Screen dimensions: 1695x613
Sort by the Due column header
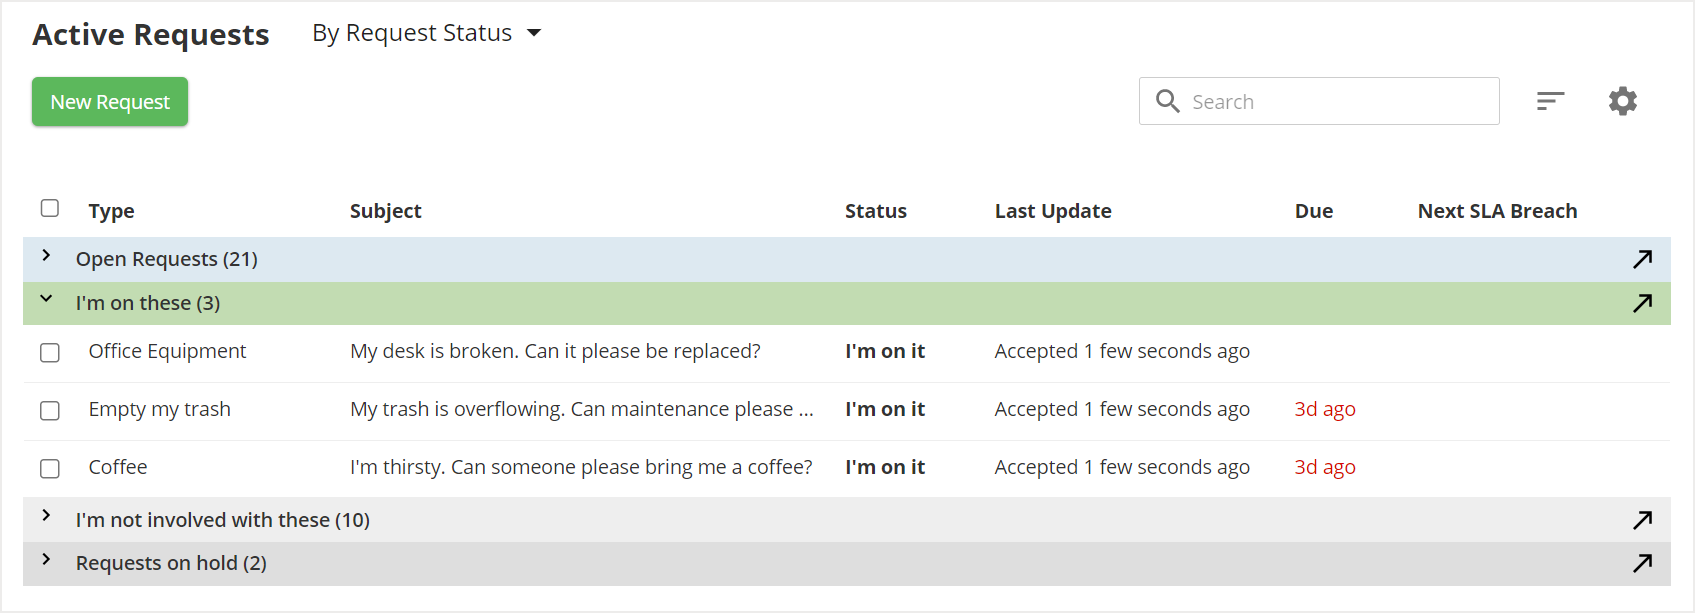1314,211
